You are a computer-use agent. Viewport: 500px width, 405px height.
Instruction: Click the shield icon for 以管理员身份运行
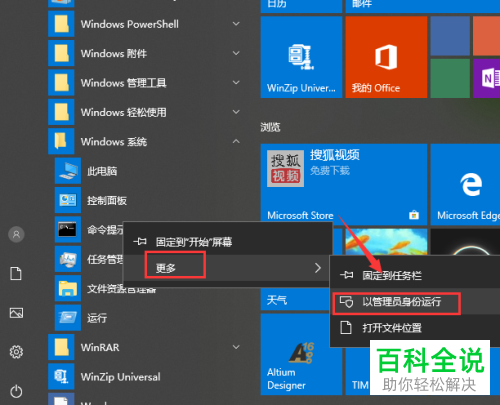346,302
